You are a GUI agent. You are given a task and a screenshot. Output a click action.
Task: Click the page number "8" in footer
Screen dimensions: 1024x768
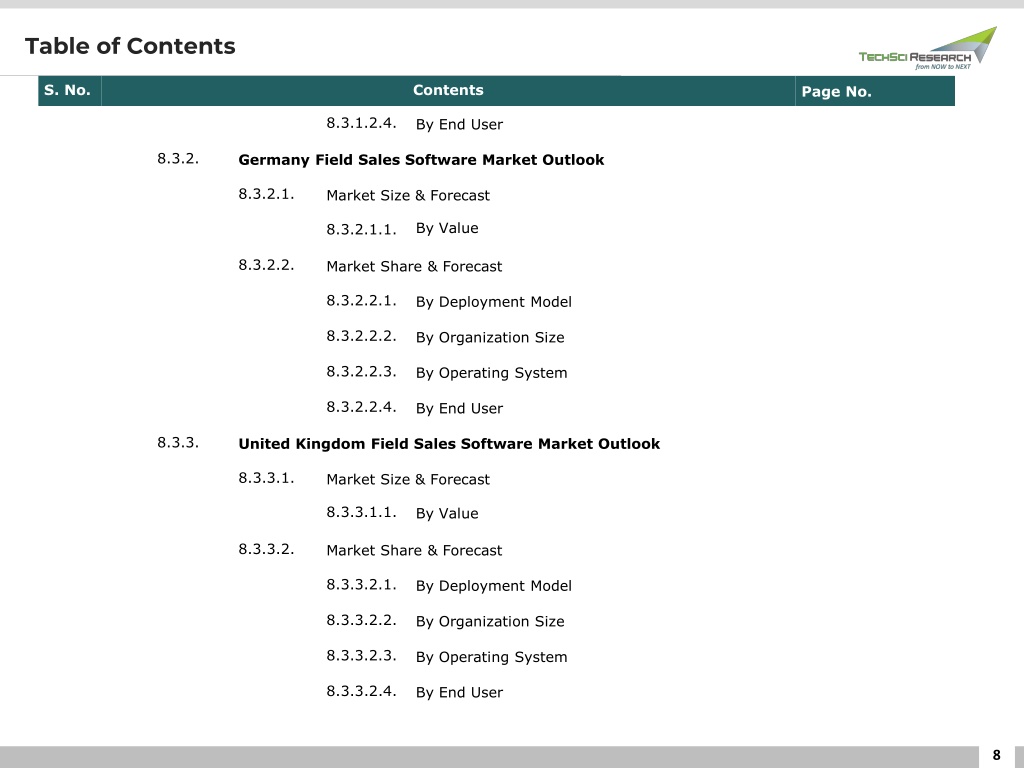tap(997, 756)
